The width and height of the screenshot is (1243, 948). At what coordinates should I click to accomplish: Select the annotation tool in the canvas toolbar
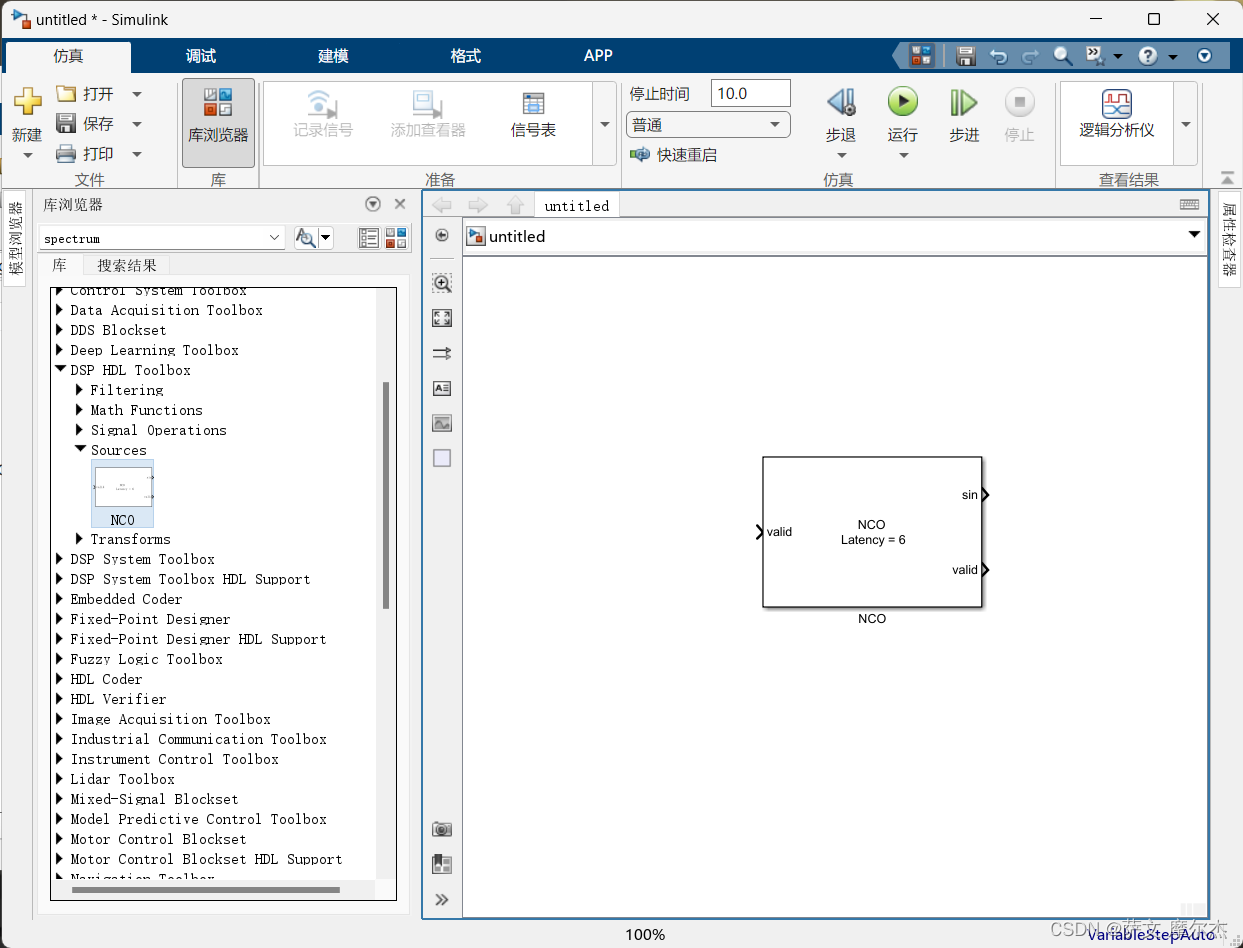(441, 388)
